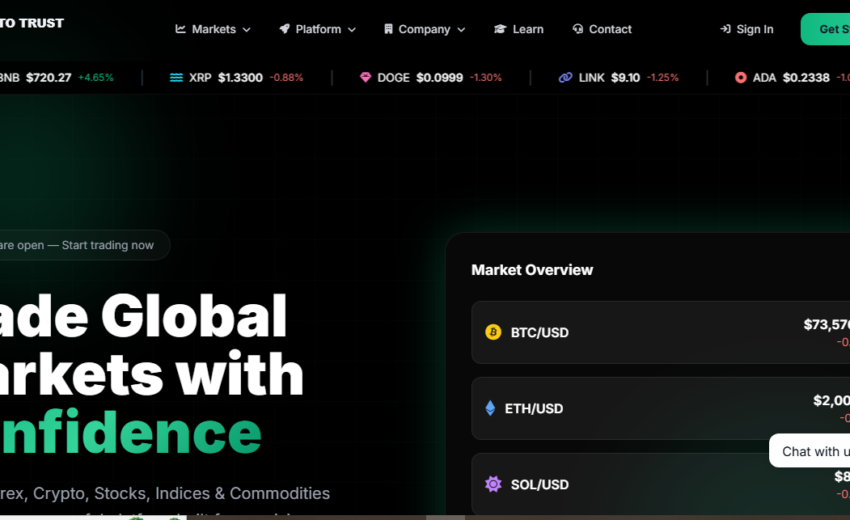Click the Markets chart icon
This screenshot has width=850, height=520.
tap(181, 29)
